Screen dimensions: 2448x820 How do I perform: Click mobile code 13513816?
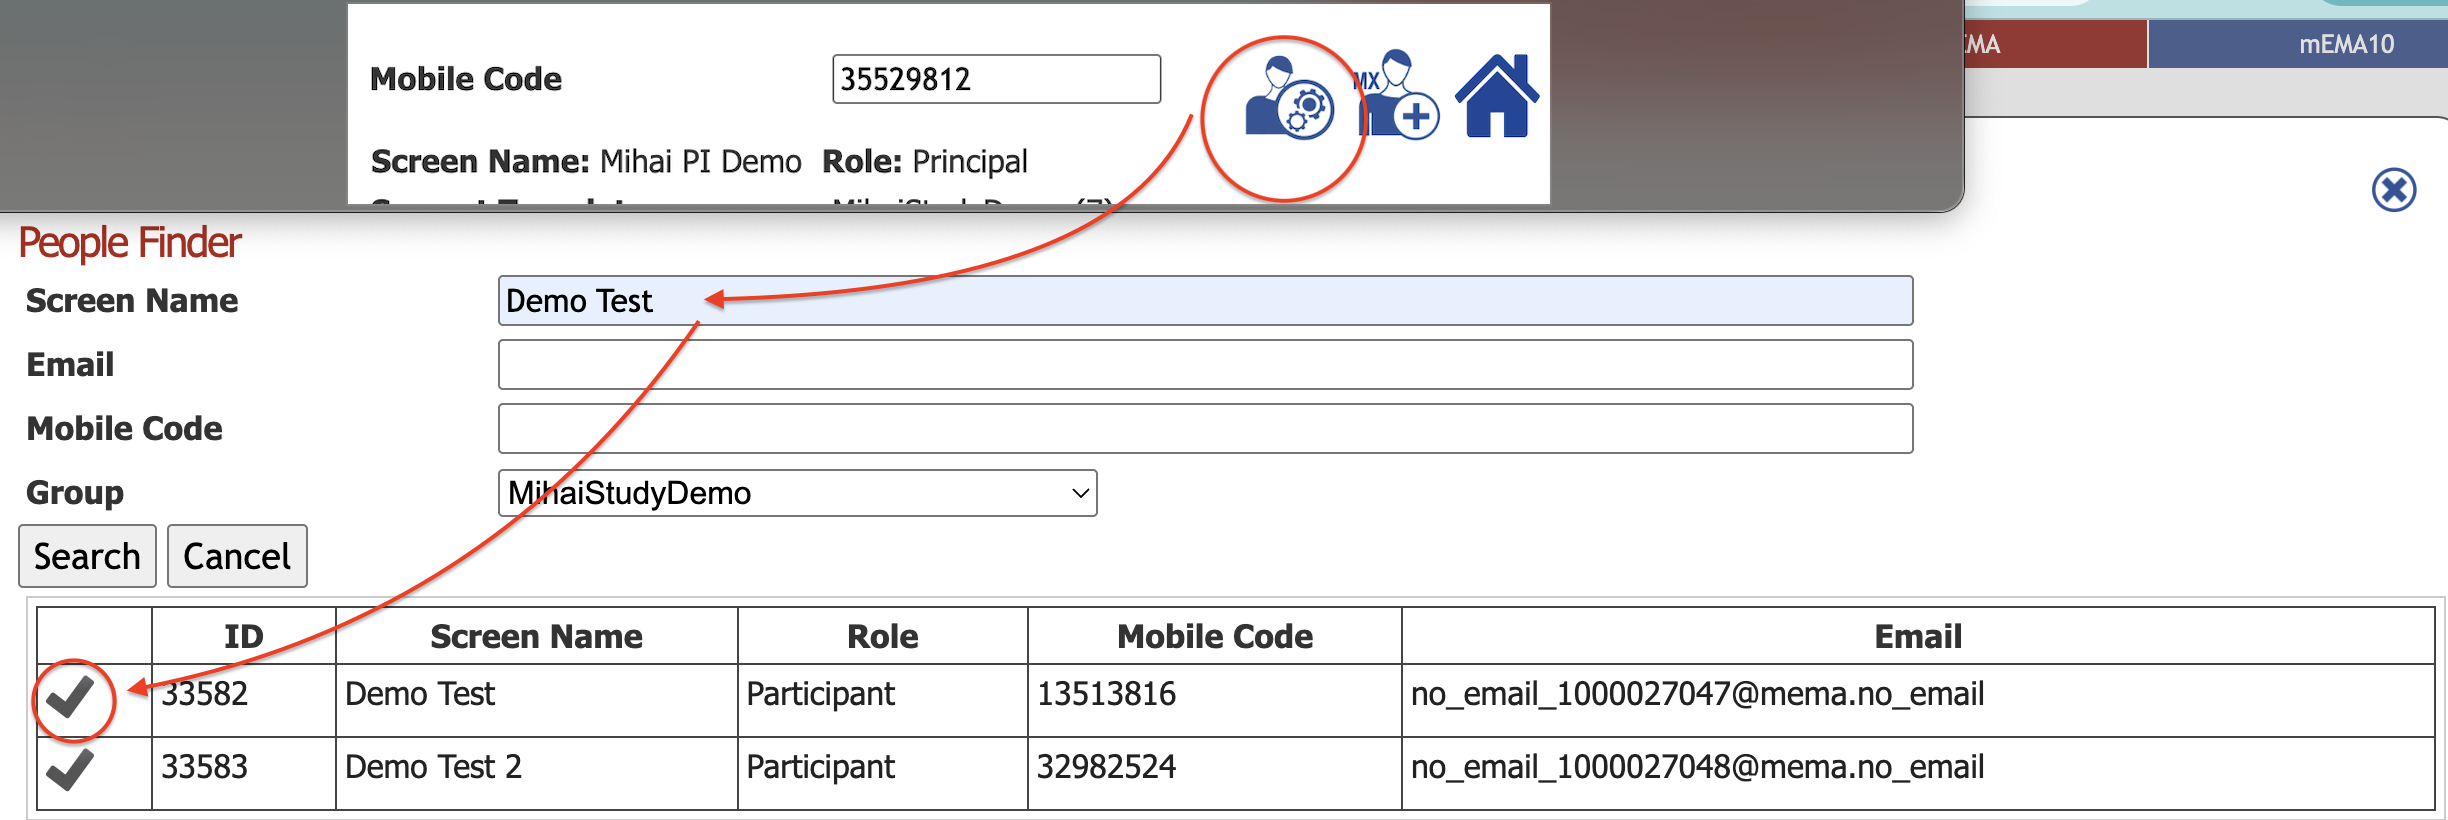pos(1106,694)
